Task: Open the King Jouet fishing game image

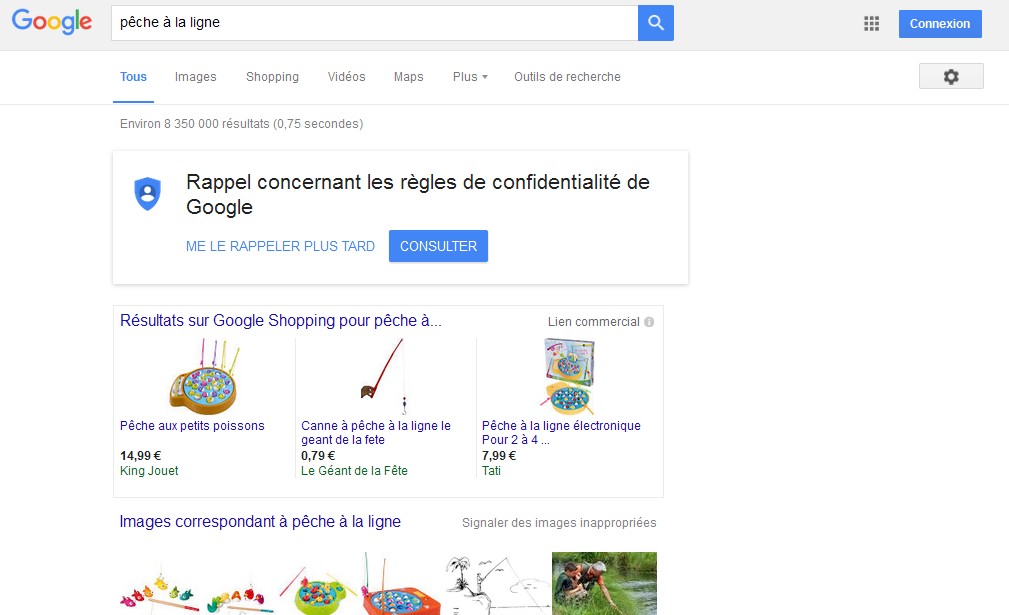Action: tap(204, 377)
